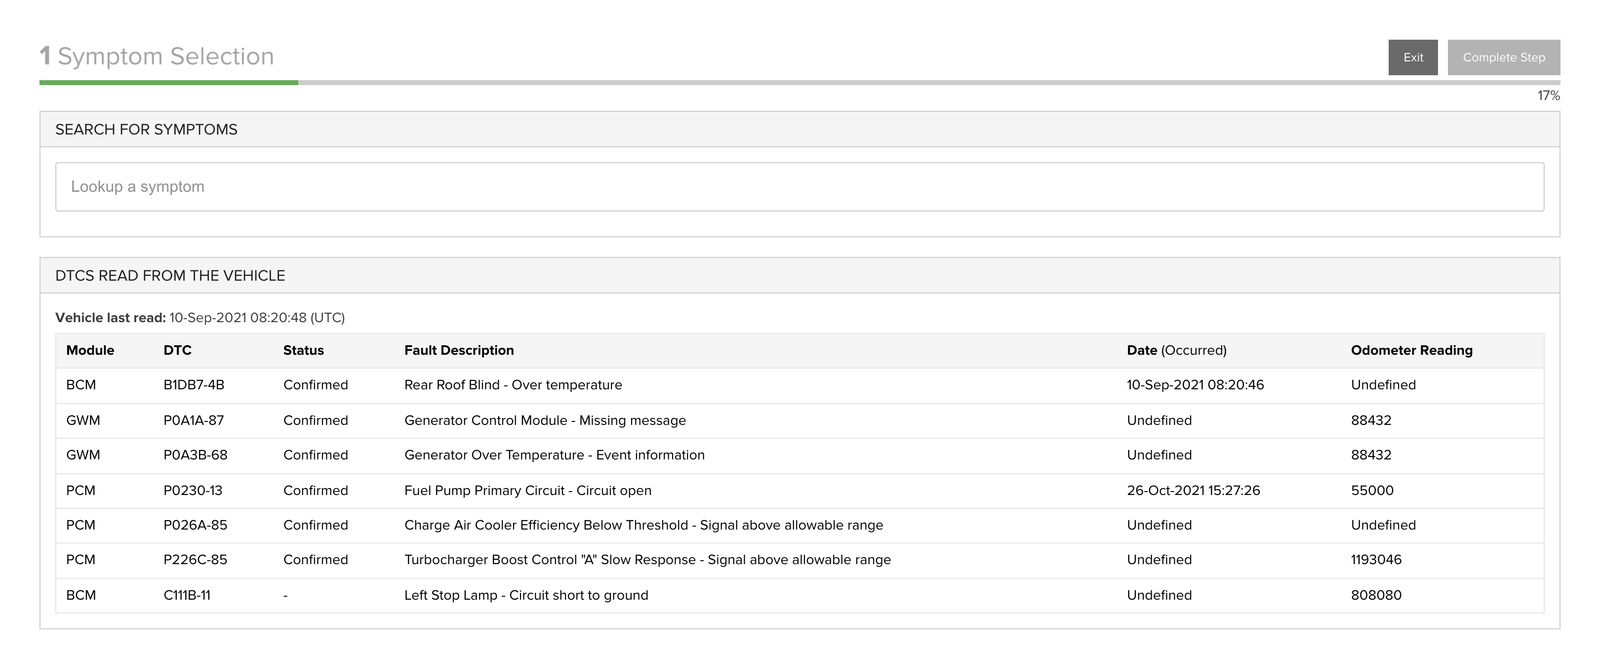Screen dimensions: 1600x669
Task: Click BCM module in C111B-11 row
Action: click(x=81, y=595)
